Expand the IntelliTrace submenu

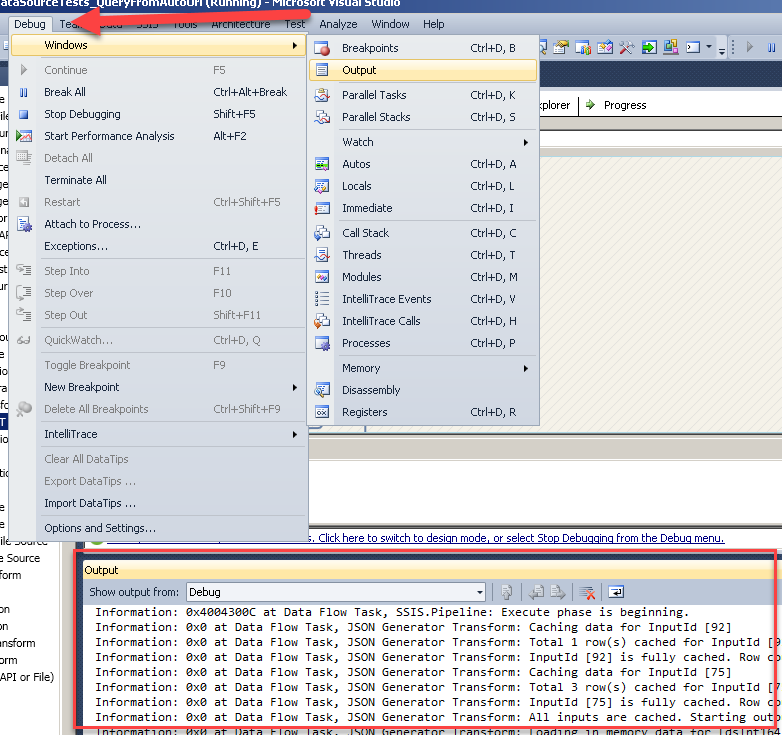tap(158, 434)
